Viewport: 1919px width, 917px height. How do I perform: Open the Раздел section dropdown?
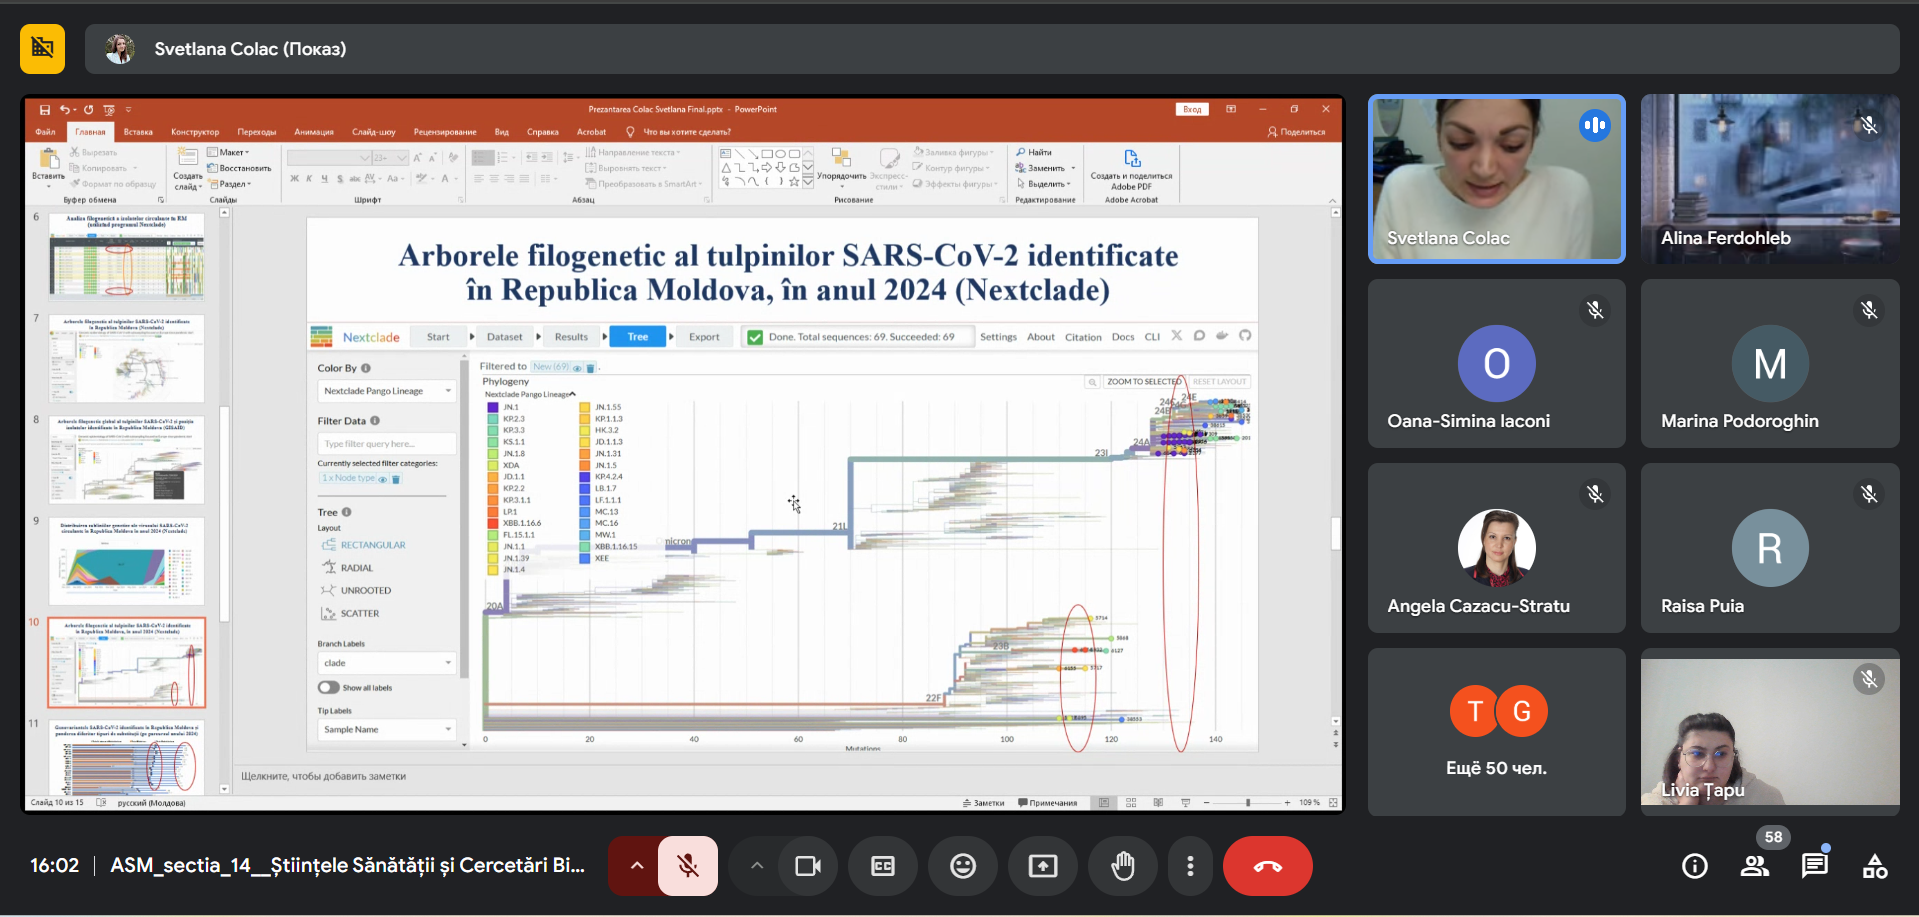click(x=230, y=184)
